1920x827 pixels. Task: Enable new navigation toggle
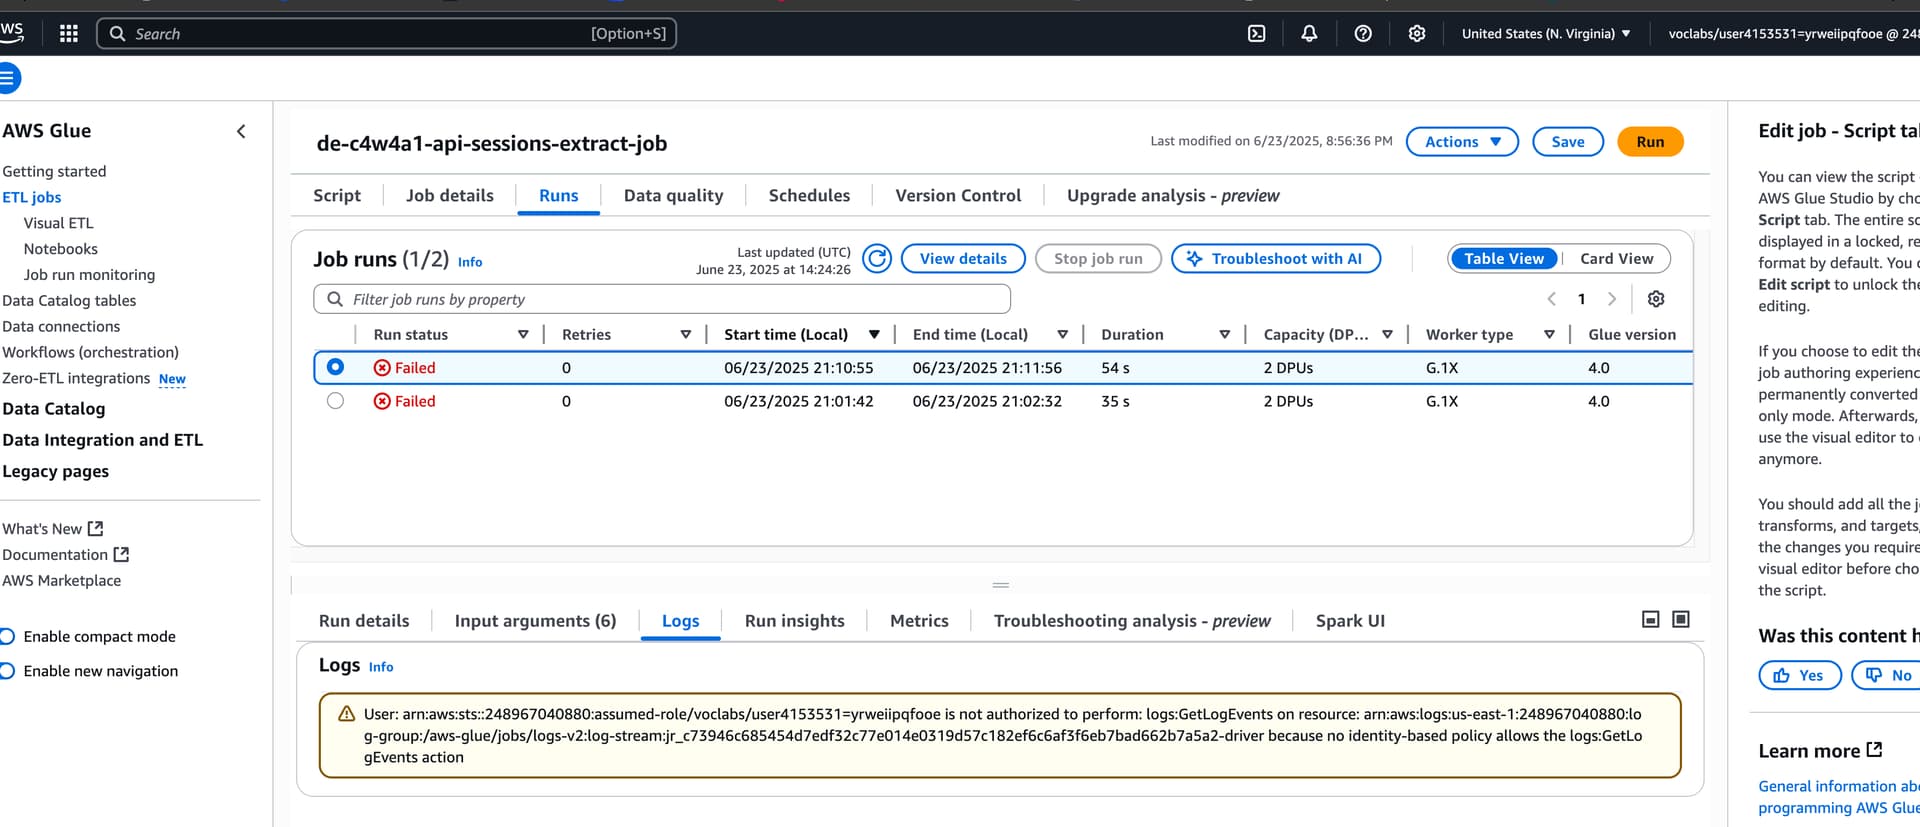[x=7, y=671]
